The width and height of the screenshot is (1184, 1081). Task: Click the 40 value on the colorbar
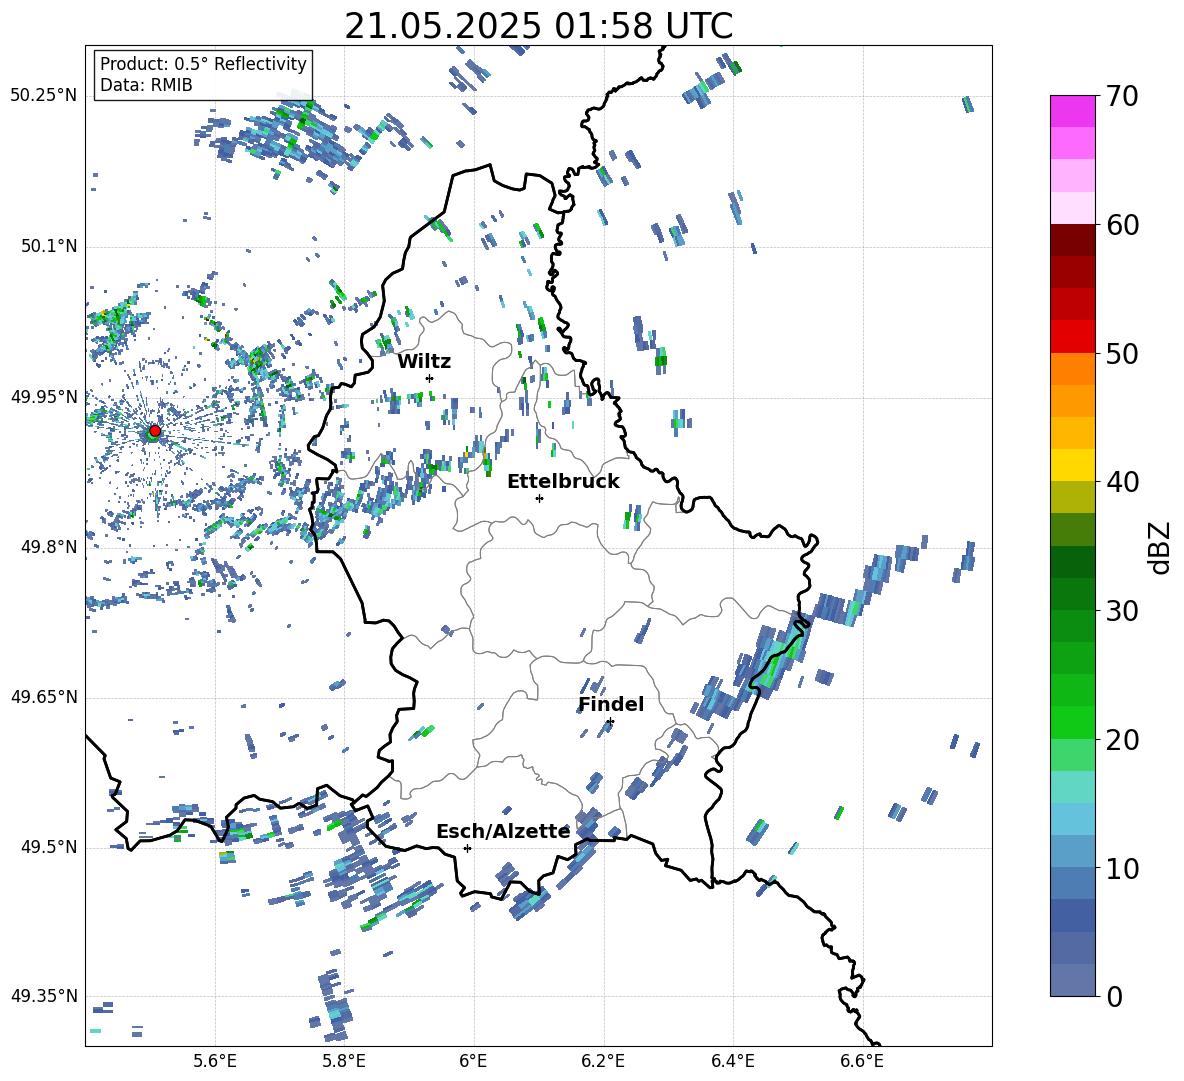pos(1122,482)
